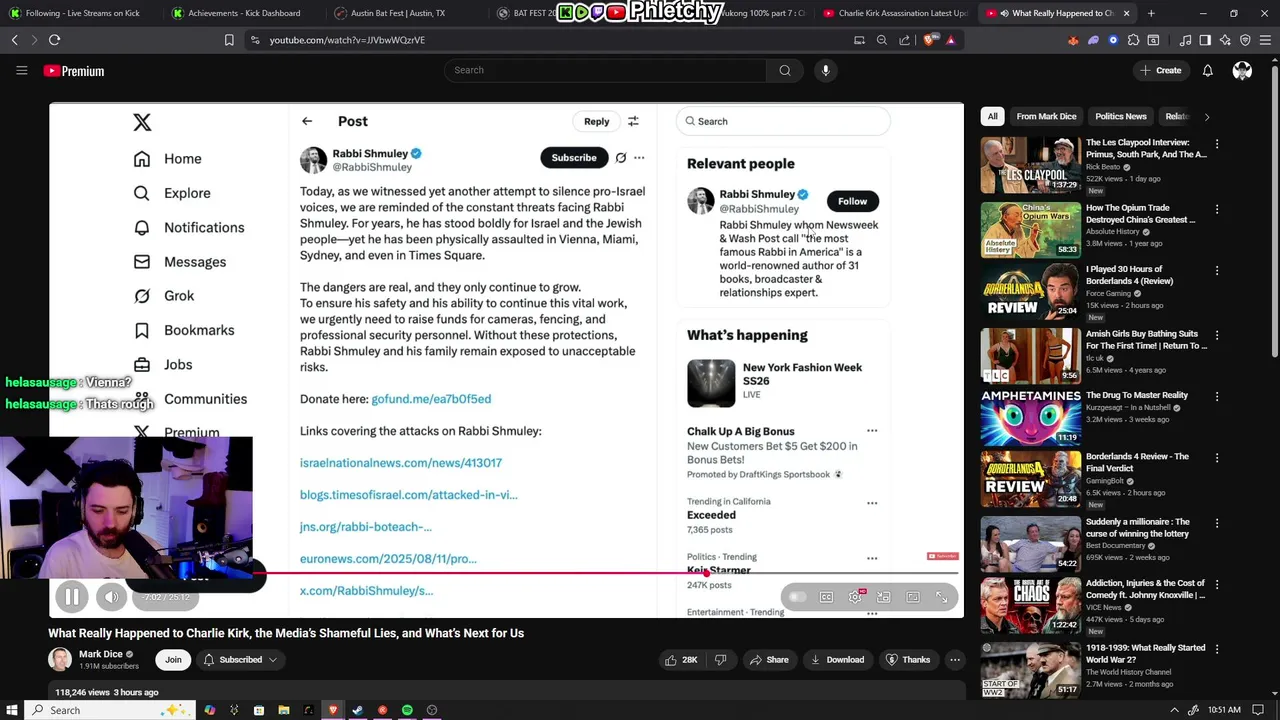Share the Mark Dice video

[769, 660]
